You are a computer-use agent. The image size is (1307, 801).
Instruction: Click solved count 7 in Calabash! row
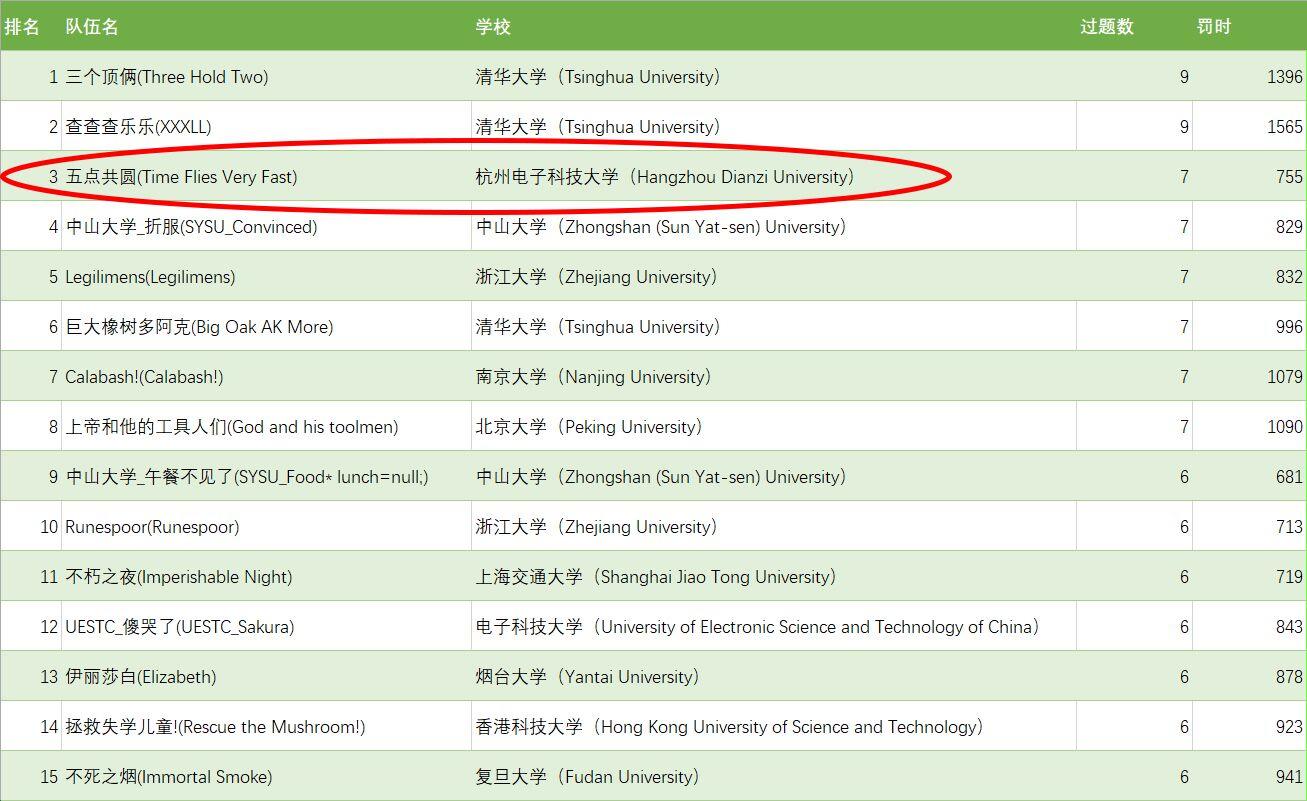[1184, 377]
